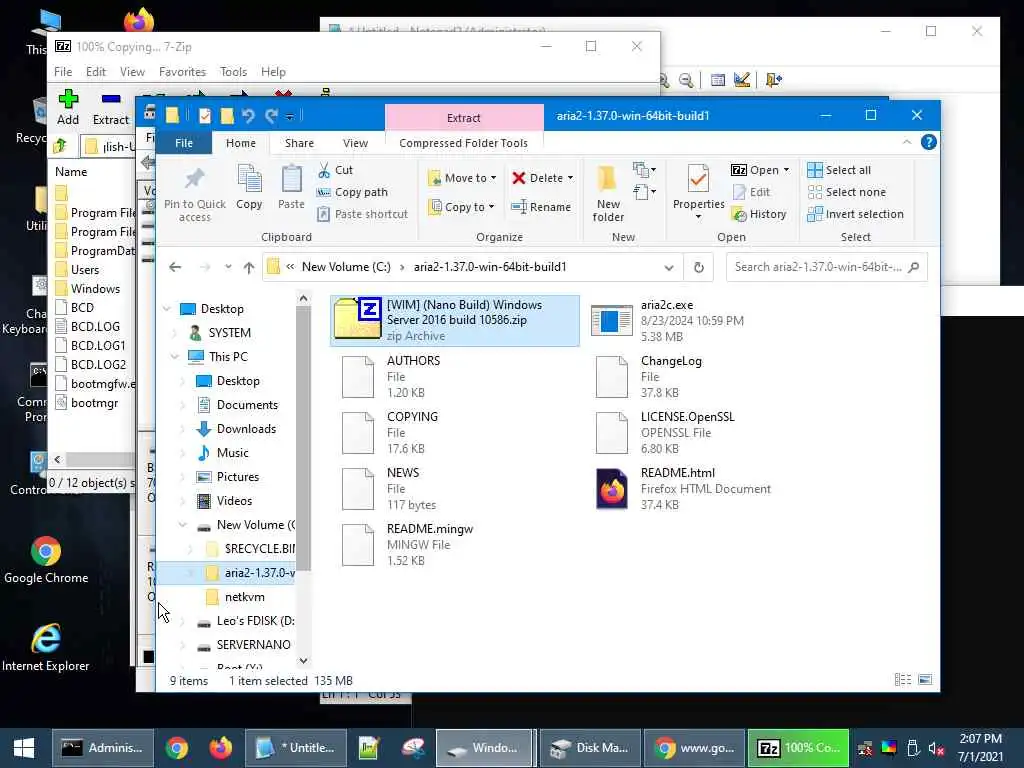This screenshot has height=768, width=1024.
Task: Click the Paste ribbon icon
Action: coord(291,179)
